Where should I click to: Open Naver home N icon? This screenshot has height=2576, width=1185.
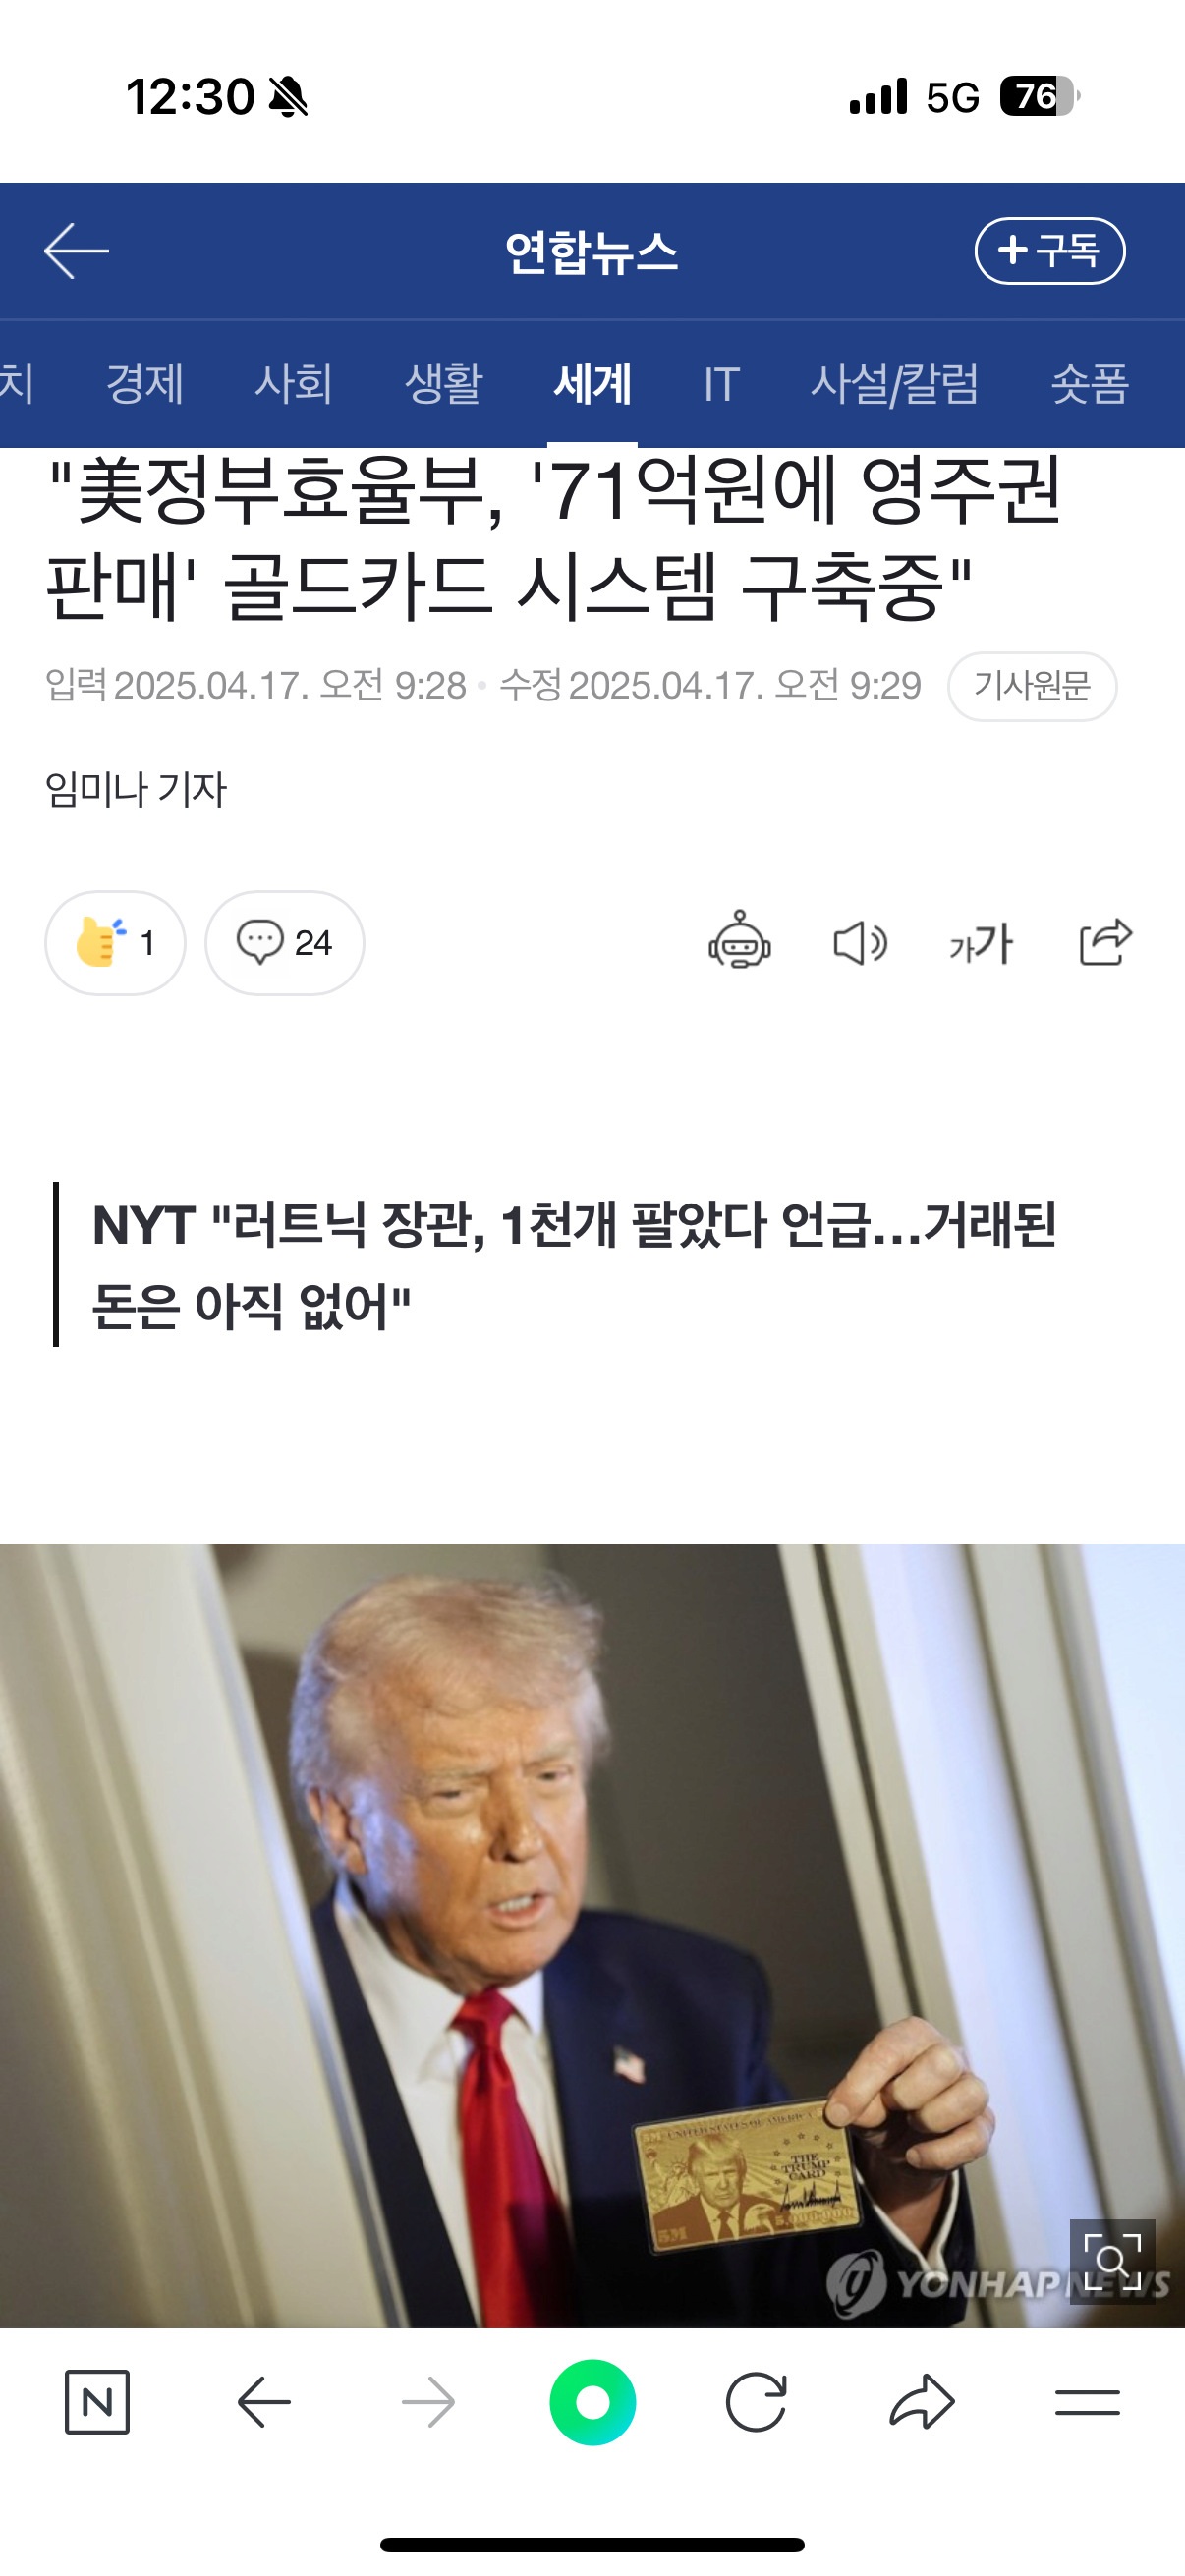97,2401
